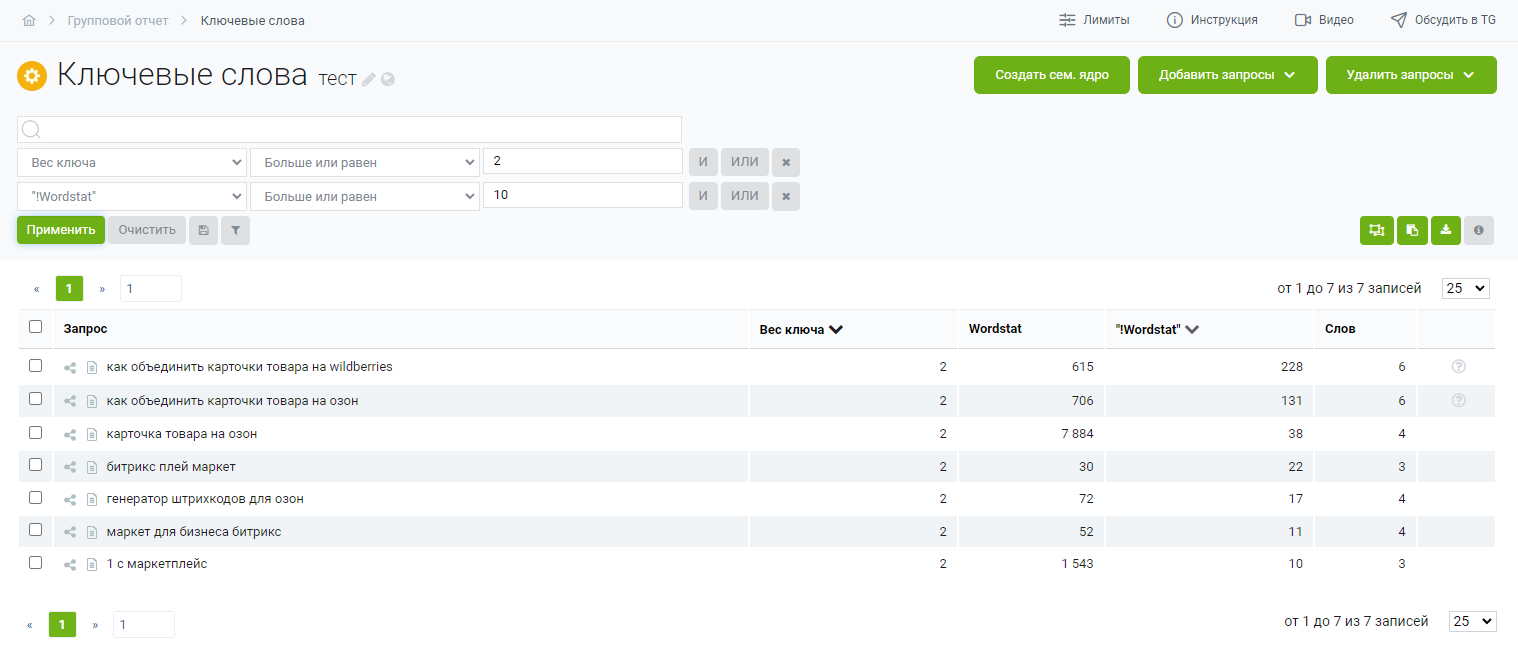
Task: Check the "1 с маркетплейс" row
Action: click(36, 562)
